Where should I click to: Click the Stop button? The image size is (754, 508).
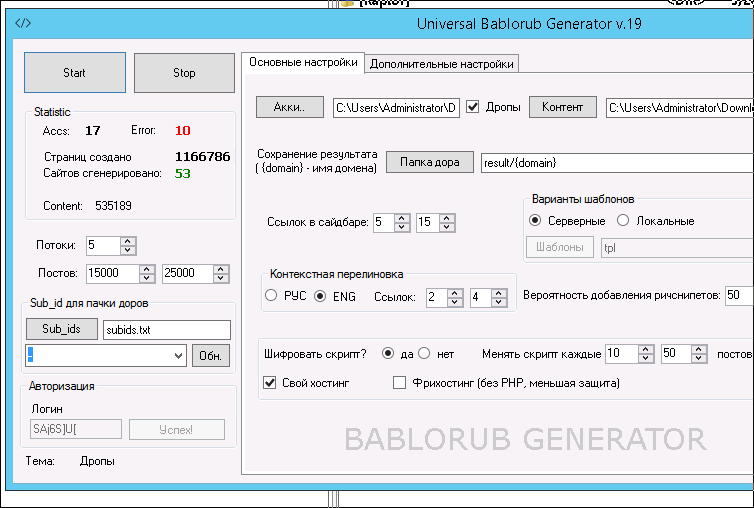coord(184,73)
